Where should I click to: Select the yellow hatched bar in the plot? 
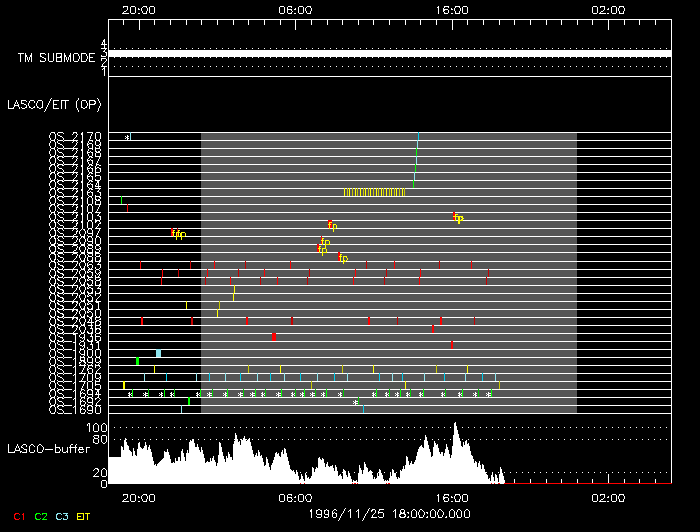click(374, 192)
